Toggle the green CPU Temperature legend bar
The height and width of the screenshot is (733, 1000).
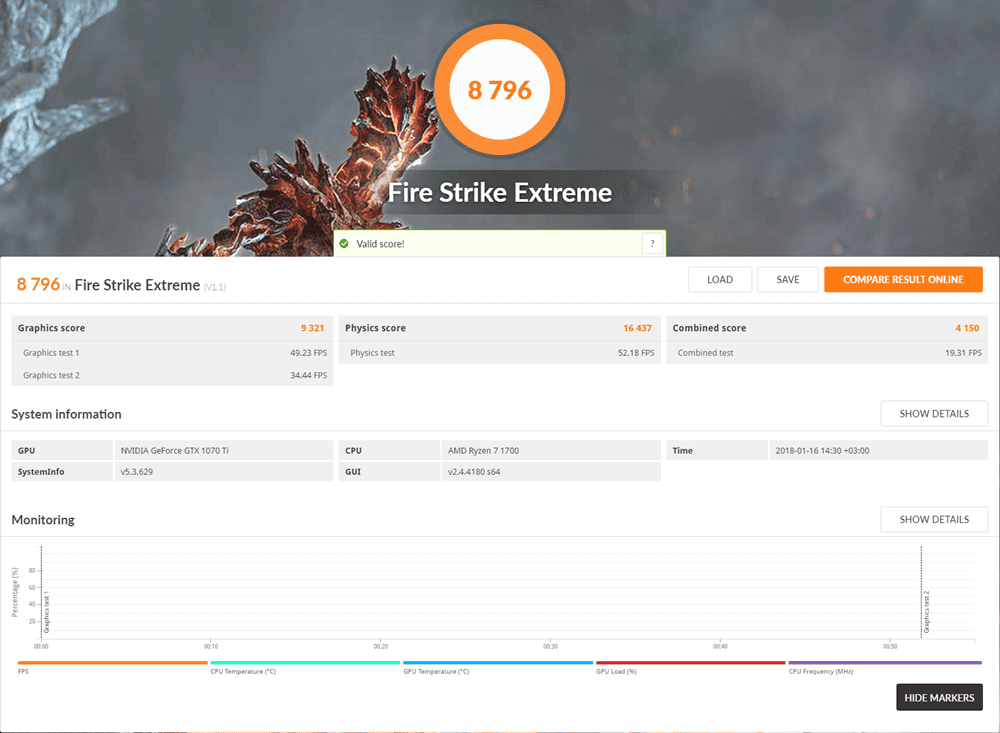(x=305, y=663)
